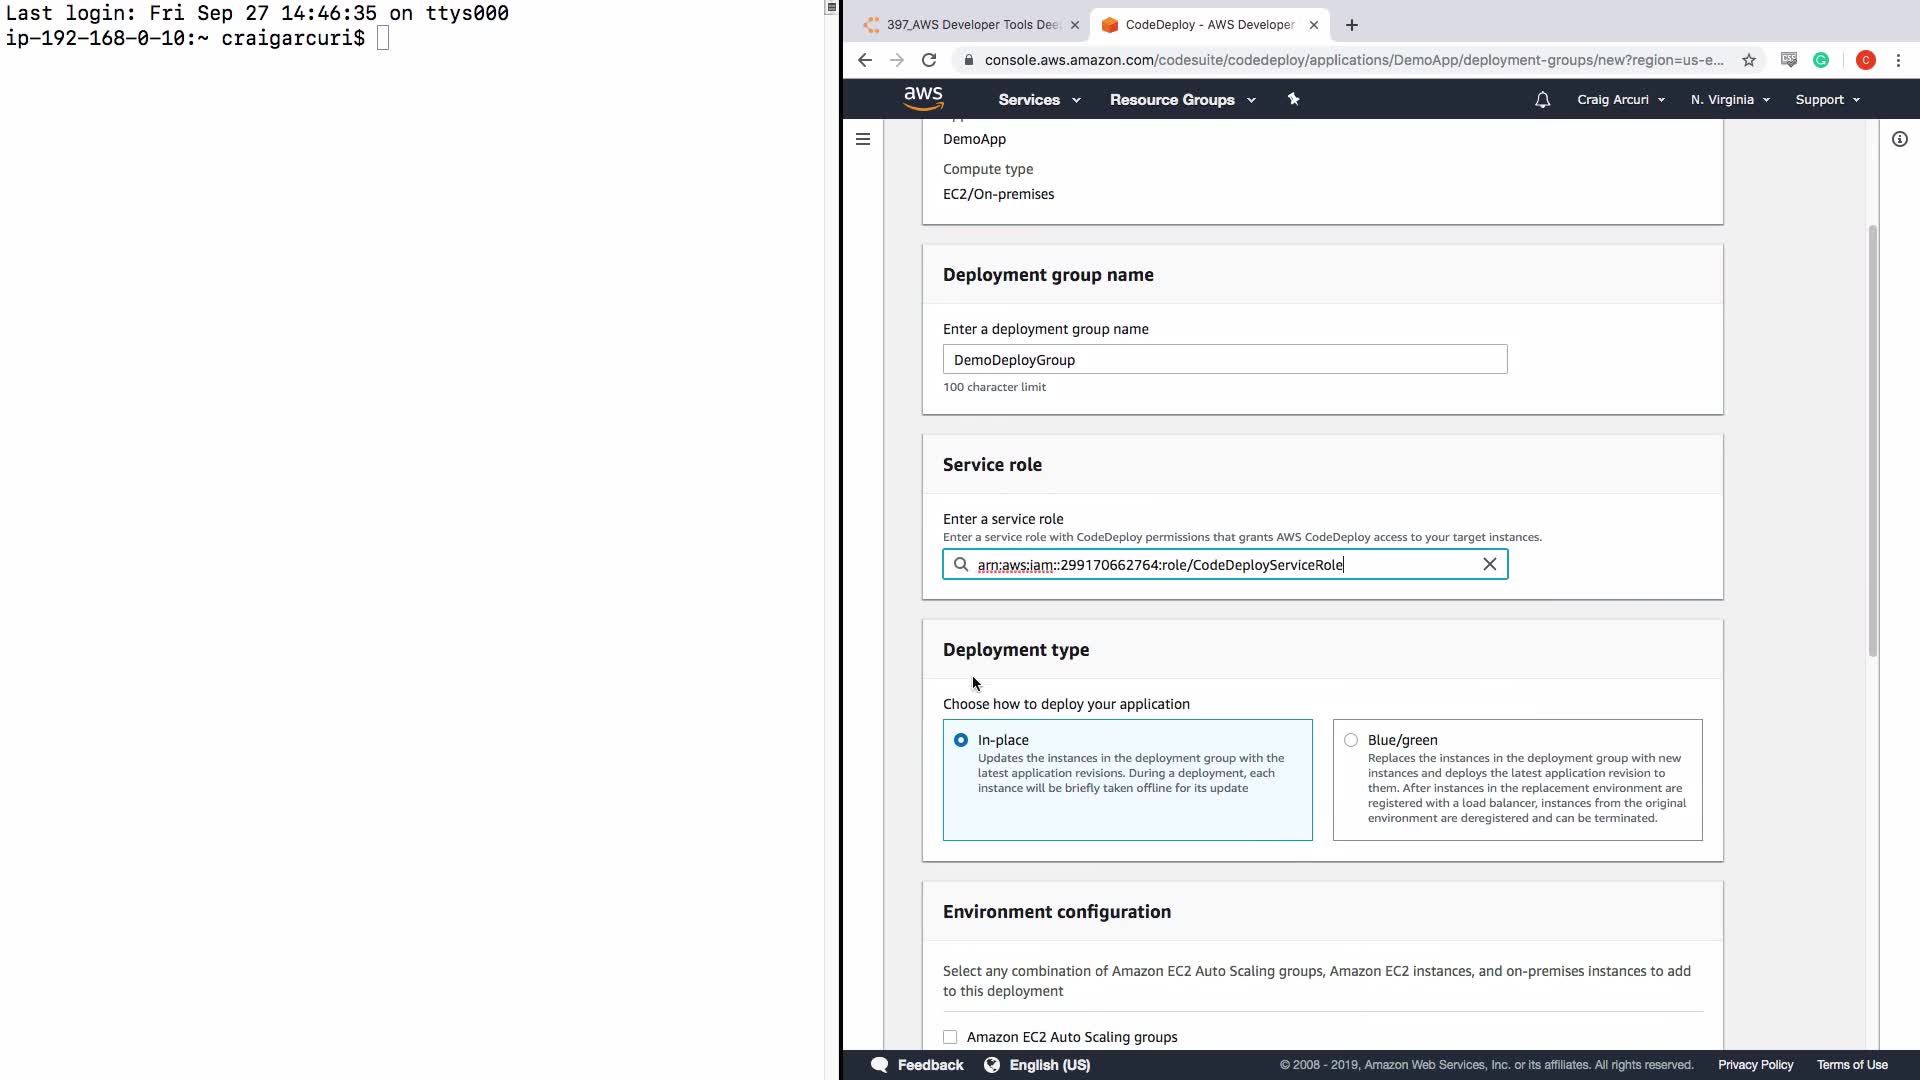Open the Privacy Policy link

[1755, 1065]
